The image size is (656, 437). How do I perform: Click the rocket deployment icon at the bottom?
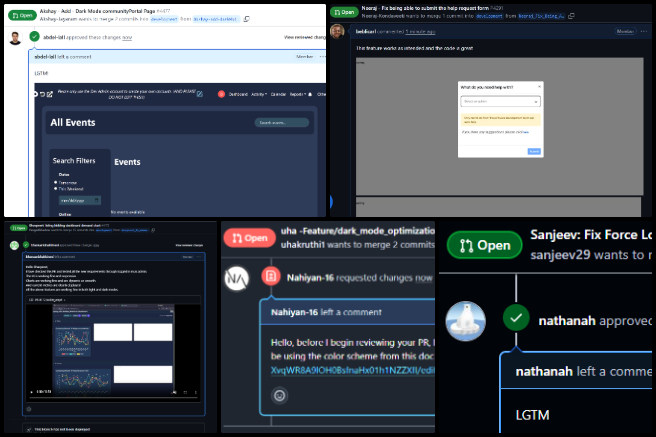(28, 429)
